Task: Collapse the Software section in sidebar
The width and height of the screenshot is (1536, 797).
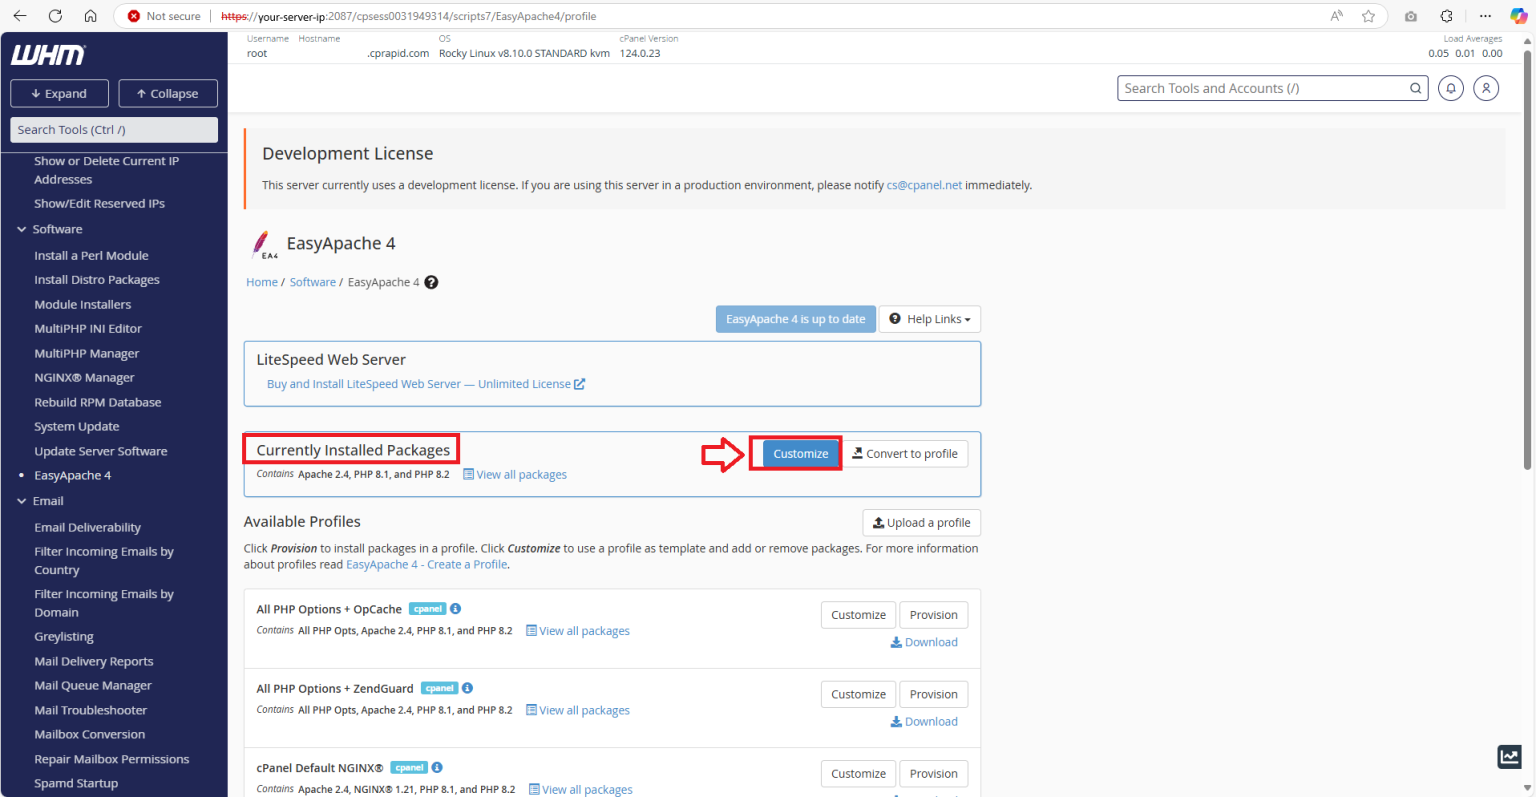Action: click(x=22, y=229)
